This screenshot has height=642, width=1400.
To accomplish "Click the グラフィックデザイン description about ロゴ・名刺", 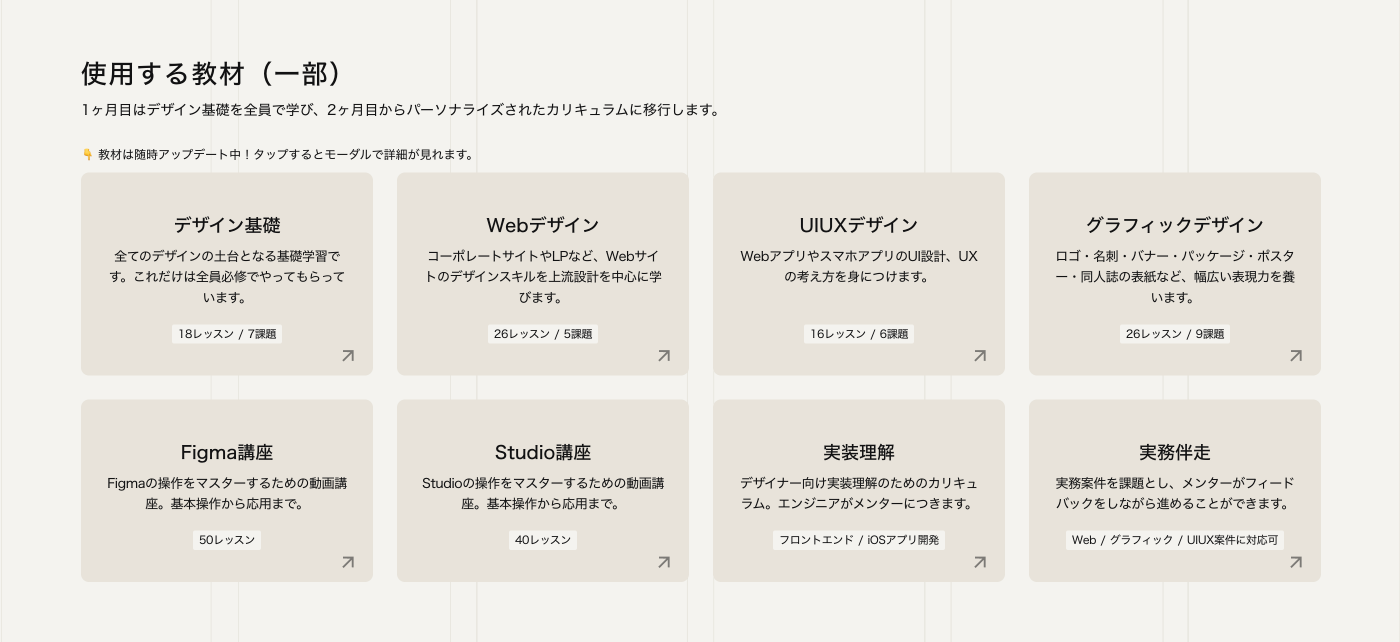I will click(1175, 277).
